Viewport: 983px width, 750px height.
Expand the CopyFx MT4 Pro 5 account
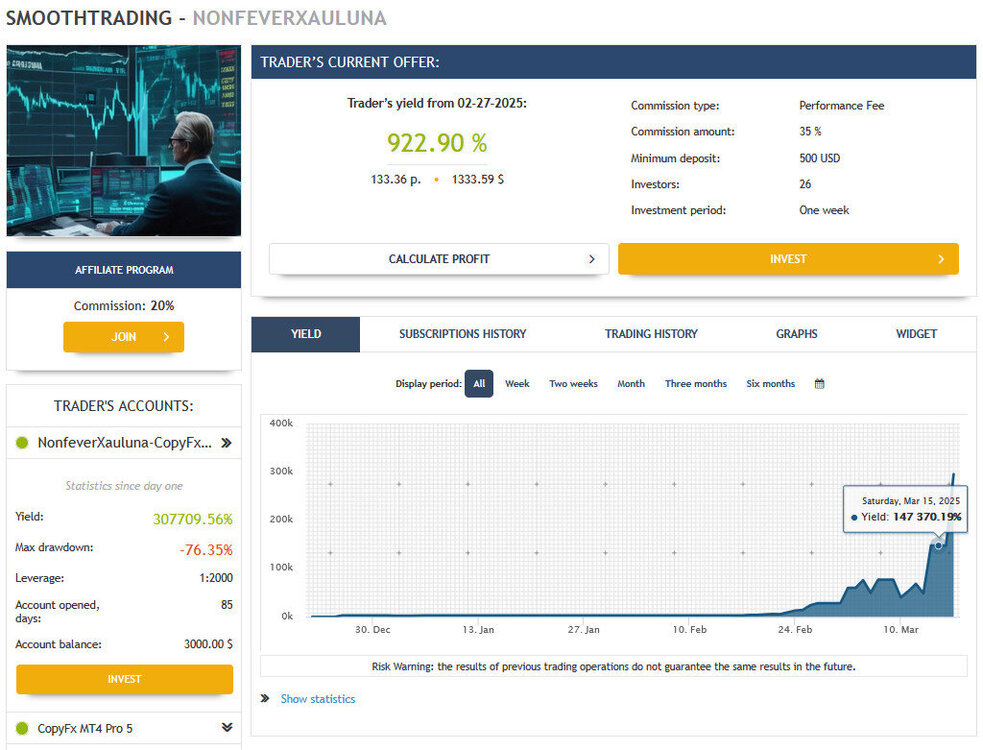tap(227, 727)
